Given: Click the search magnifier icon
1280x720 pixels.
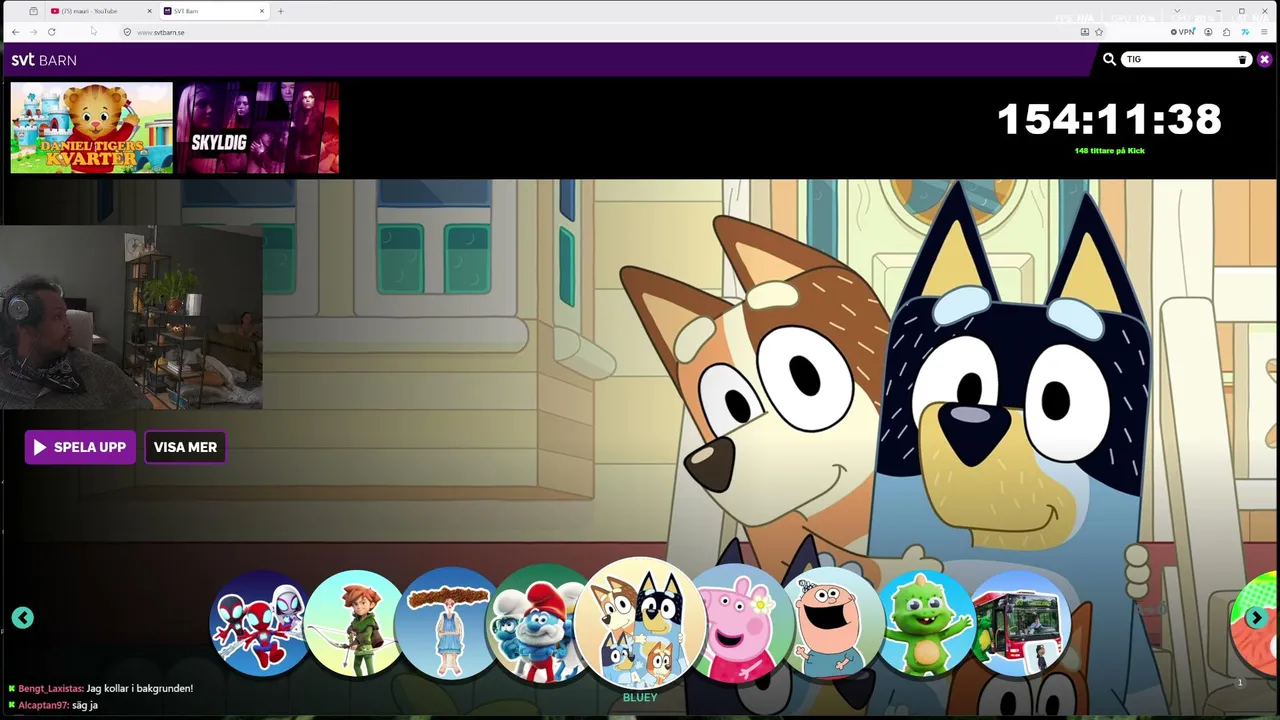Looking at the screenshot, I should point(1109,60).
